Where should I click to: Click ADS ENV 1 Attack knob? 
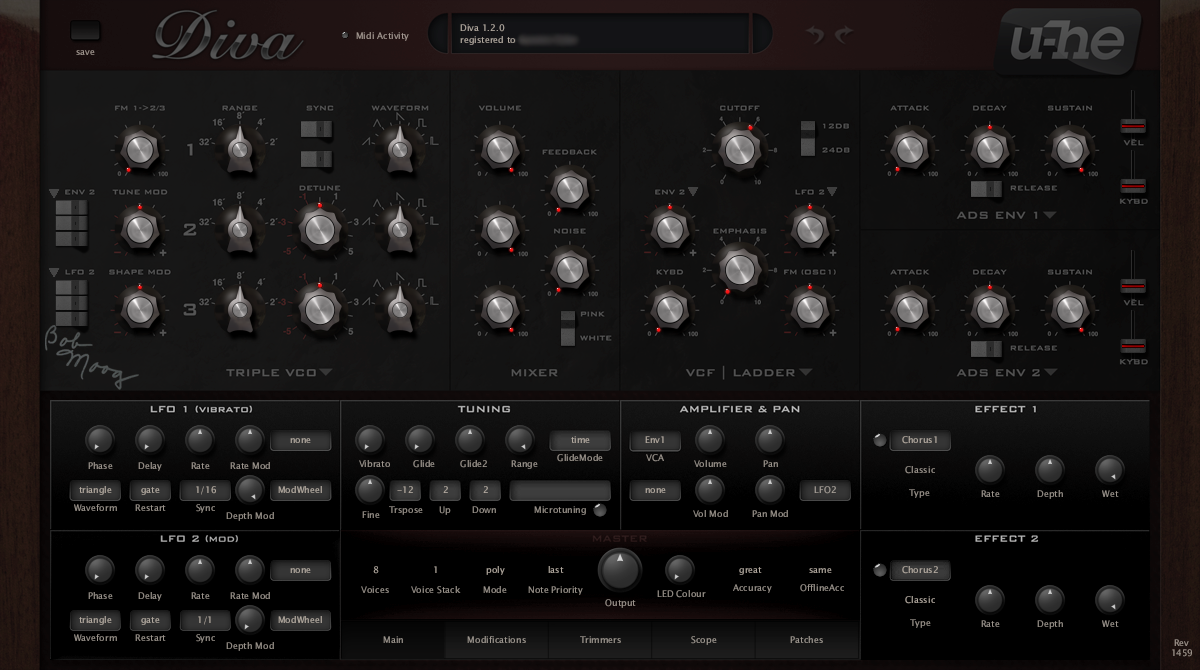click(x=908, y=150)
